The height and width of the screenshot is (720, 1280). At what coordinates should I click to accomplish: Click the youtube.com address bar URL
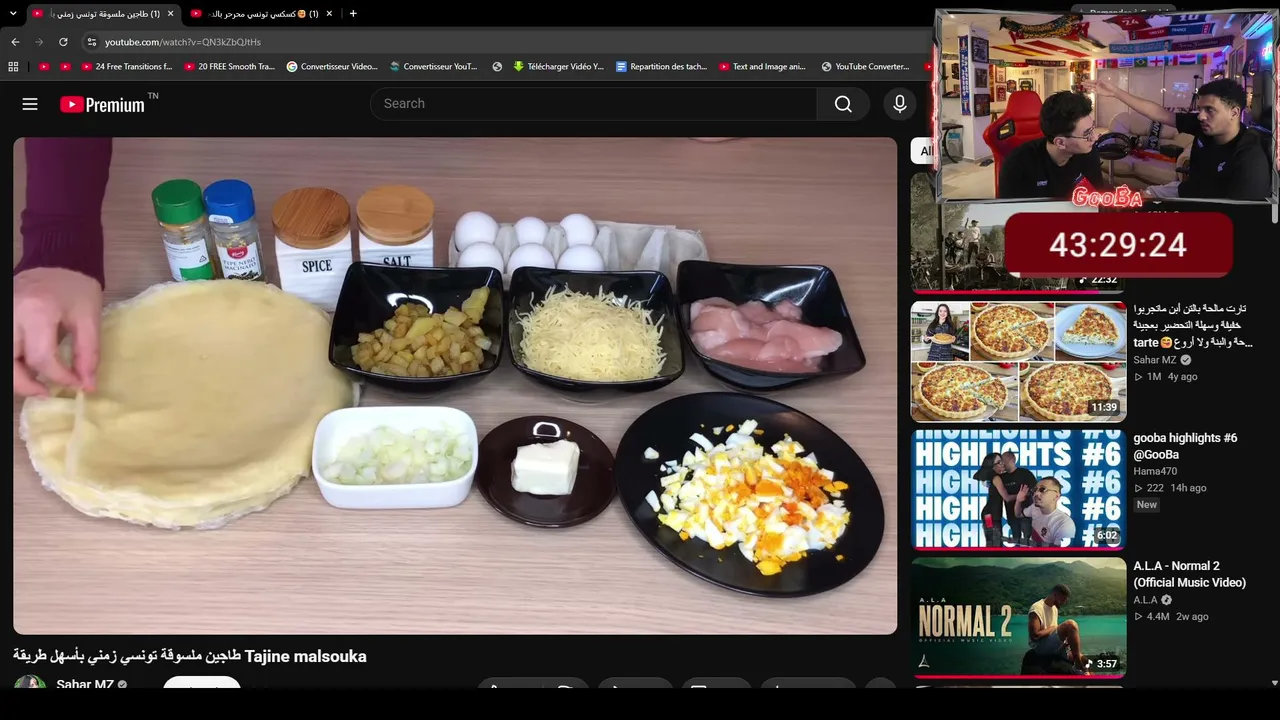click(183, 42)
